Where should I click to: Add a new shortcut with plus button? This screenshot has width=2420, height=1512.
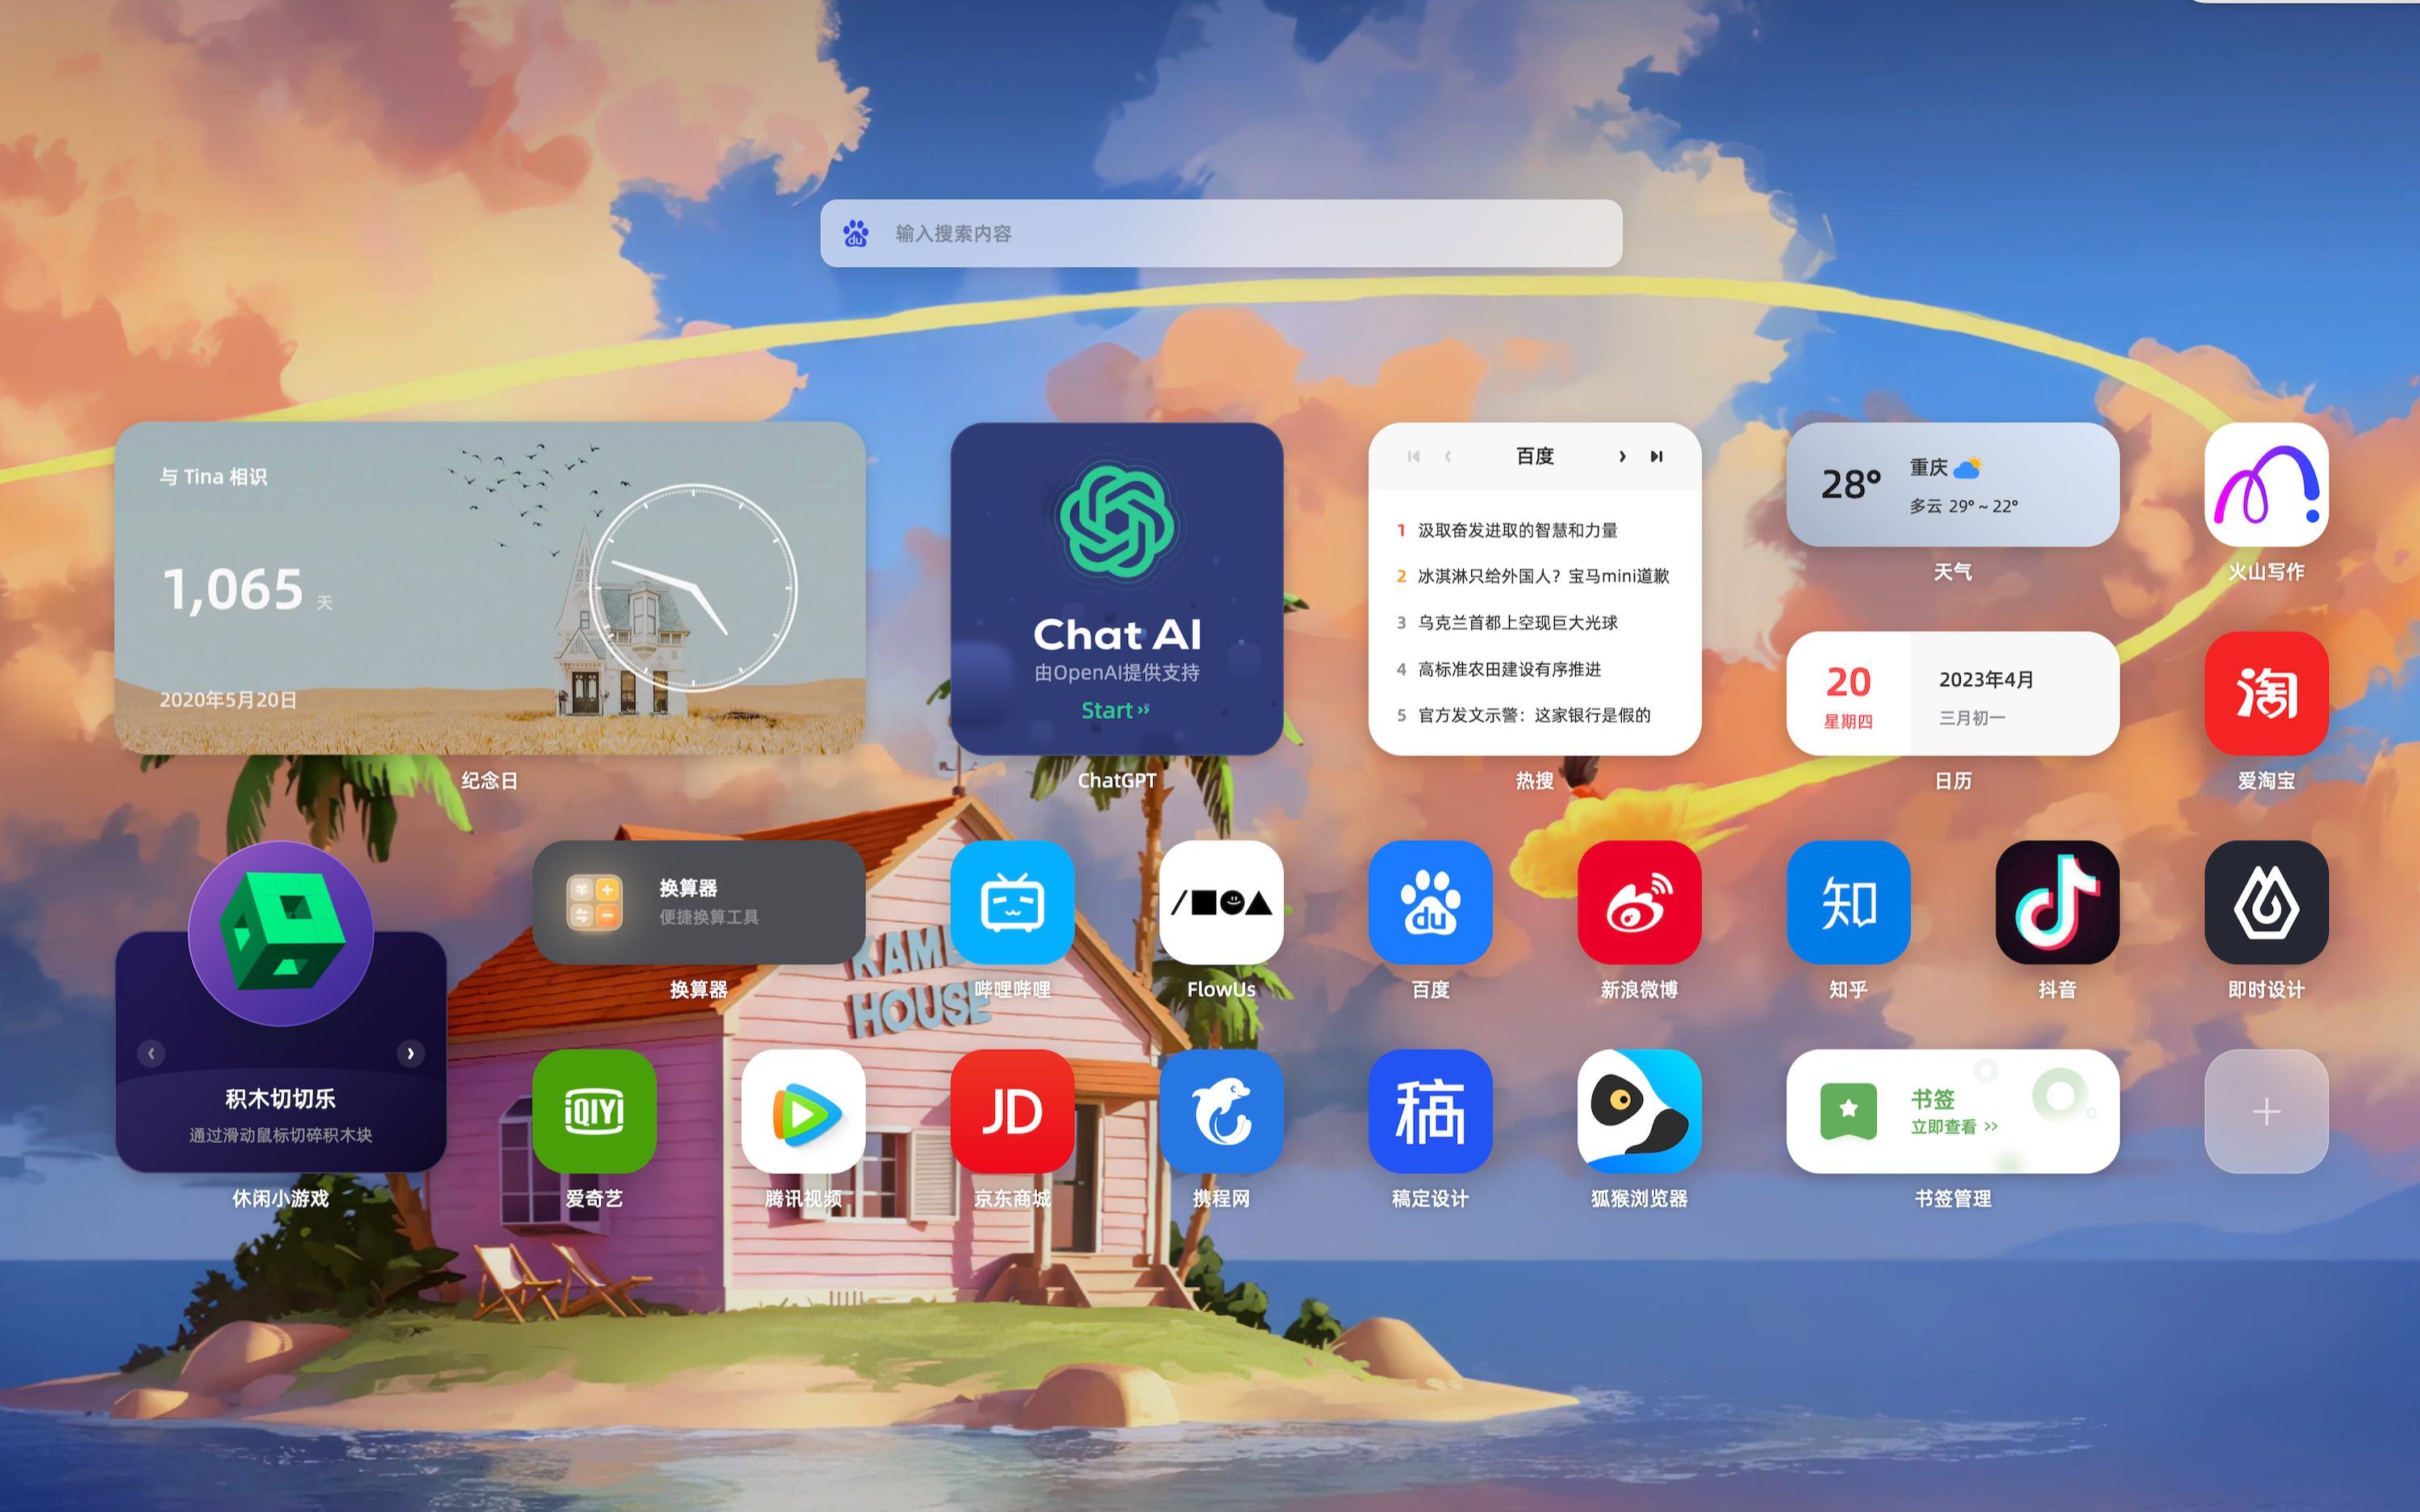click(x=2266, y=1111)
